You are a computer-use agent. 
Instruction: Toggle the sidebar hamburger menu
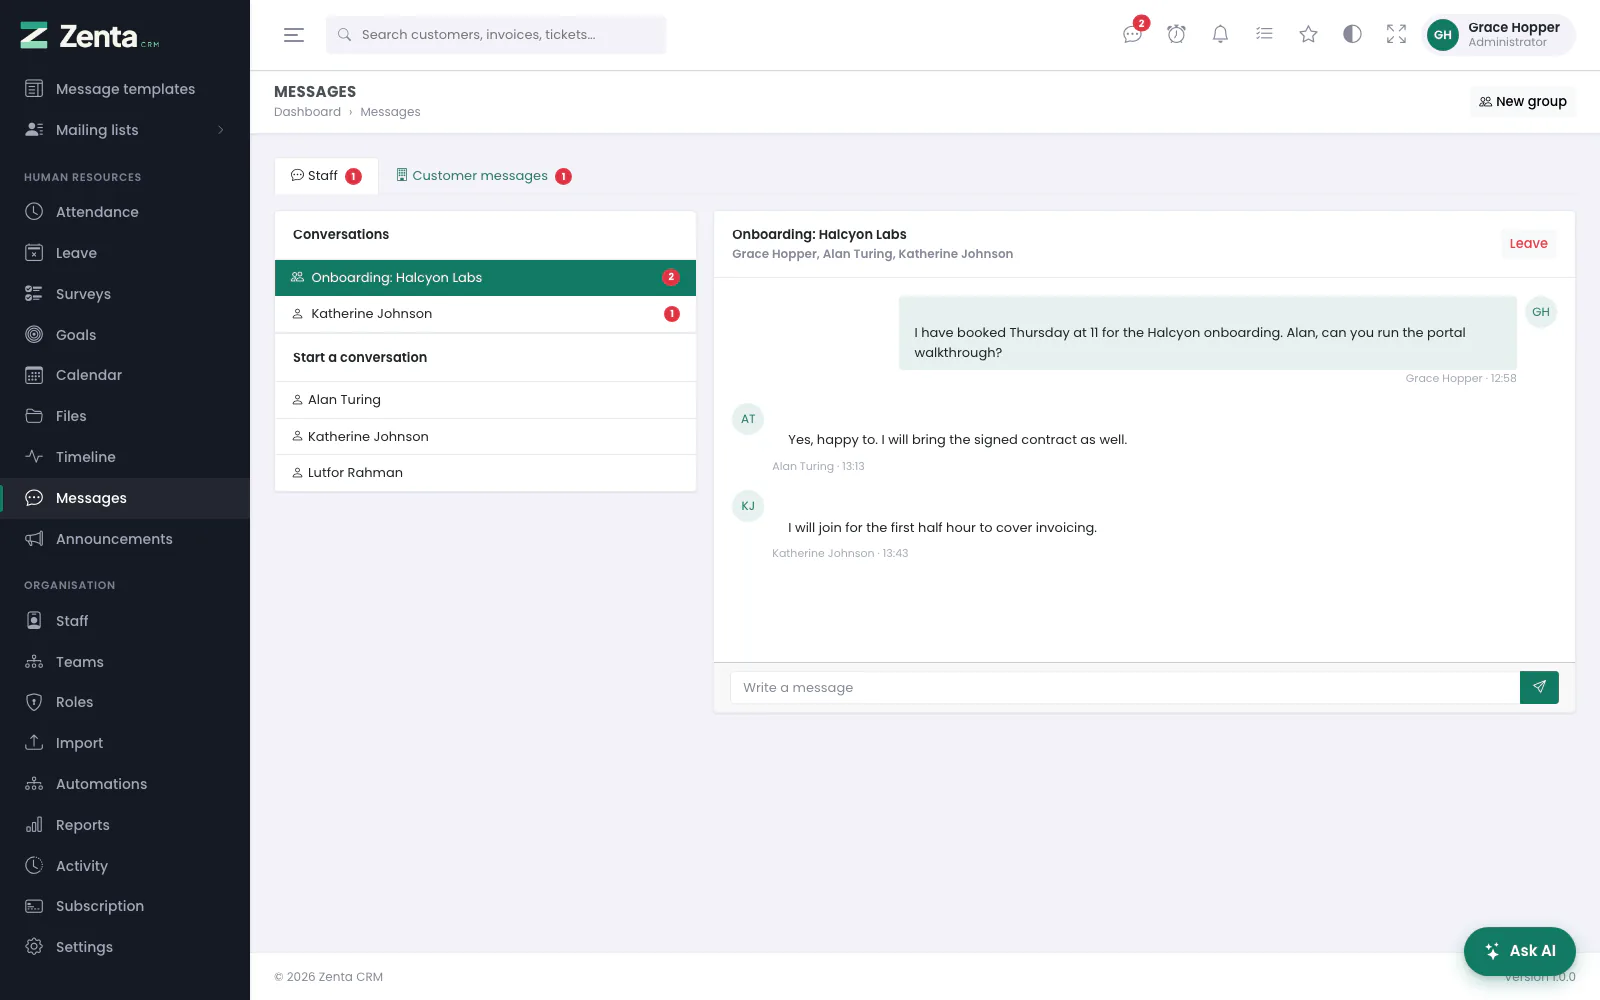pyautogui.click(x=293, y=35)
